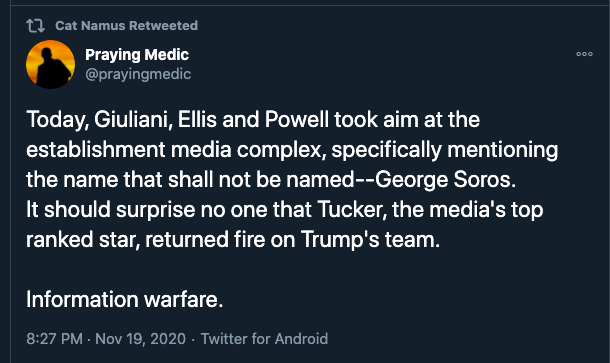Image resolution: width=610 pixels, height=363 pixels.
Task: Open the tweet's more options ellipsis
Action: (x=584, y=54)
